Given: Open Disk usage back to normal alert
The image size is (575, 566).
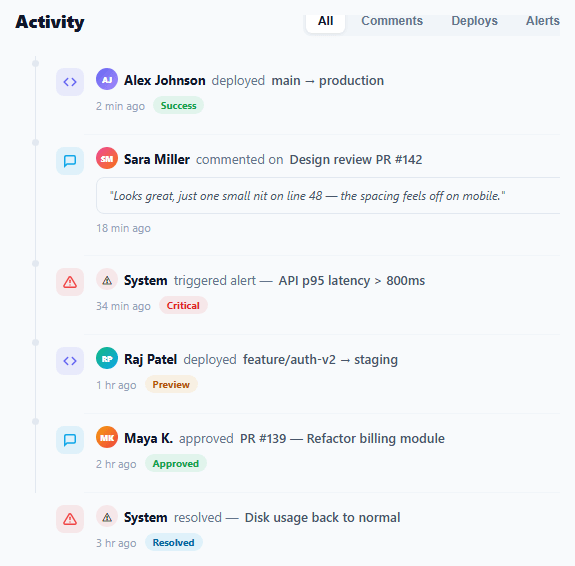Looking at the screenshot, I should [322, 518].
